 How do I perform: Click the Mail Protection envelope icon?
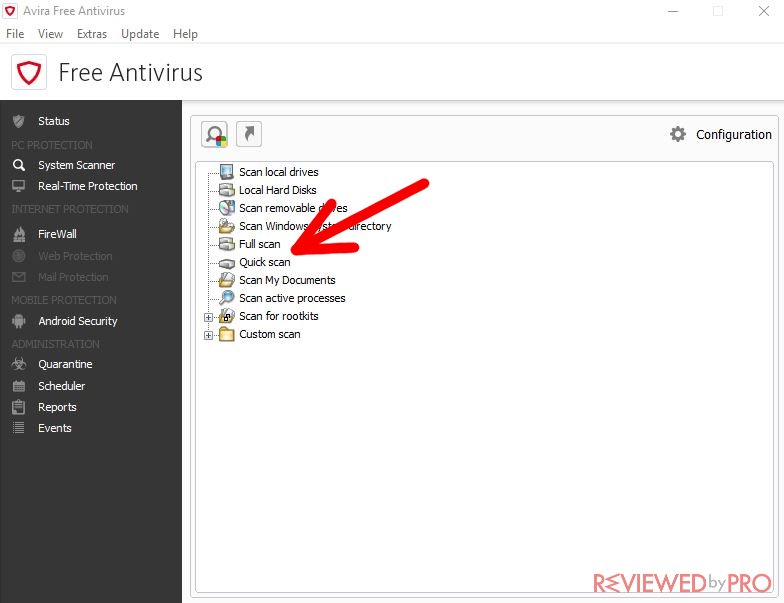click(x=19, y=277)
